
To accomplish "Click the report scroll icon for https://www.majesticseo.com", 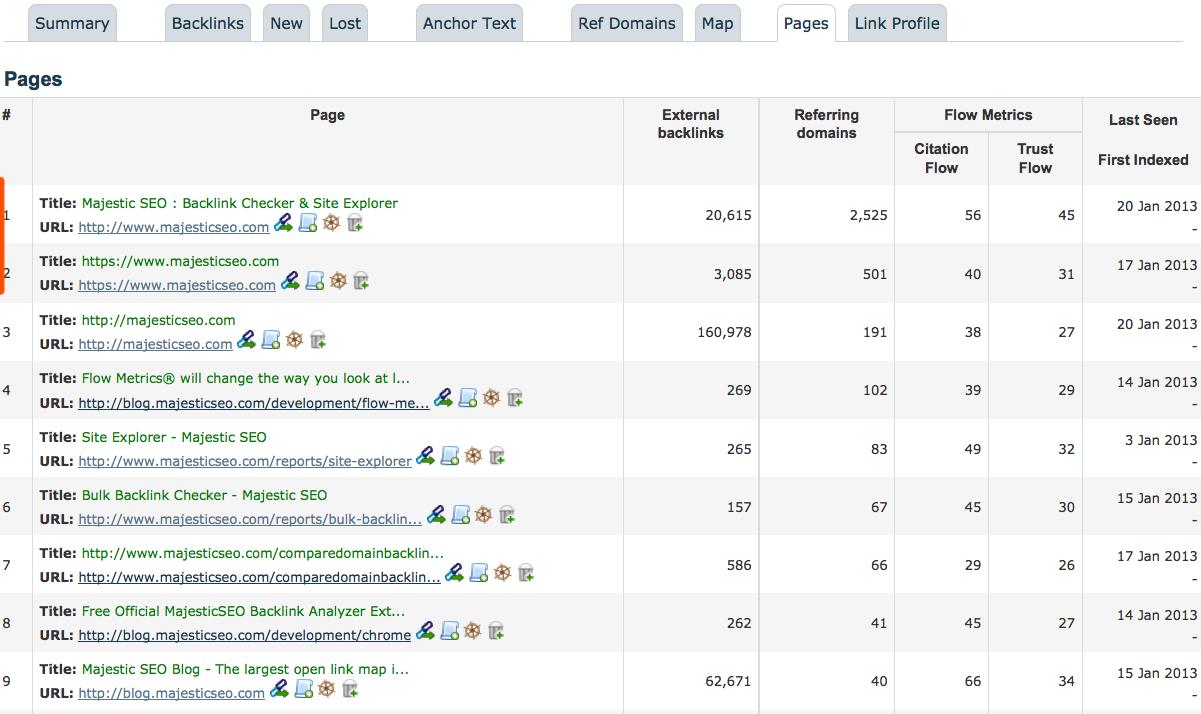I will tap(315, 281).
